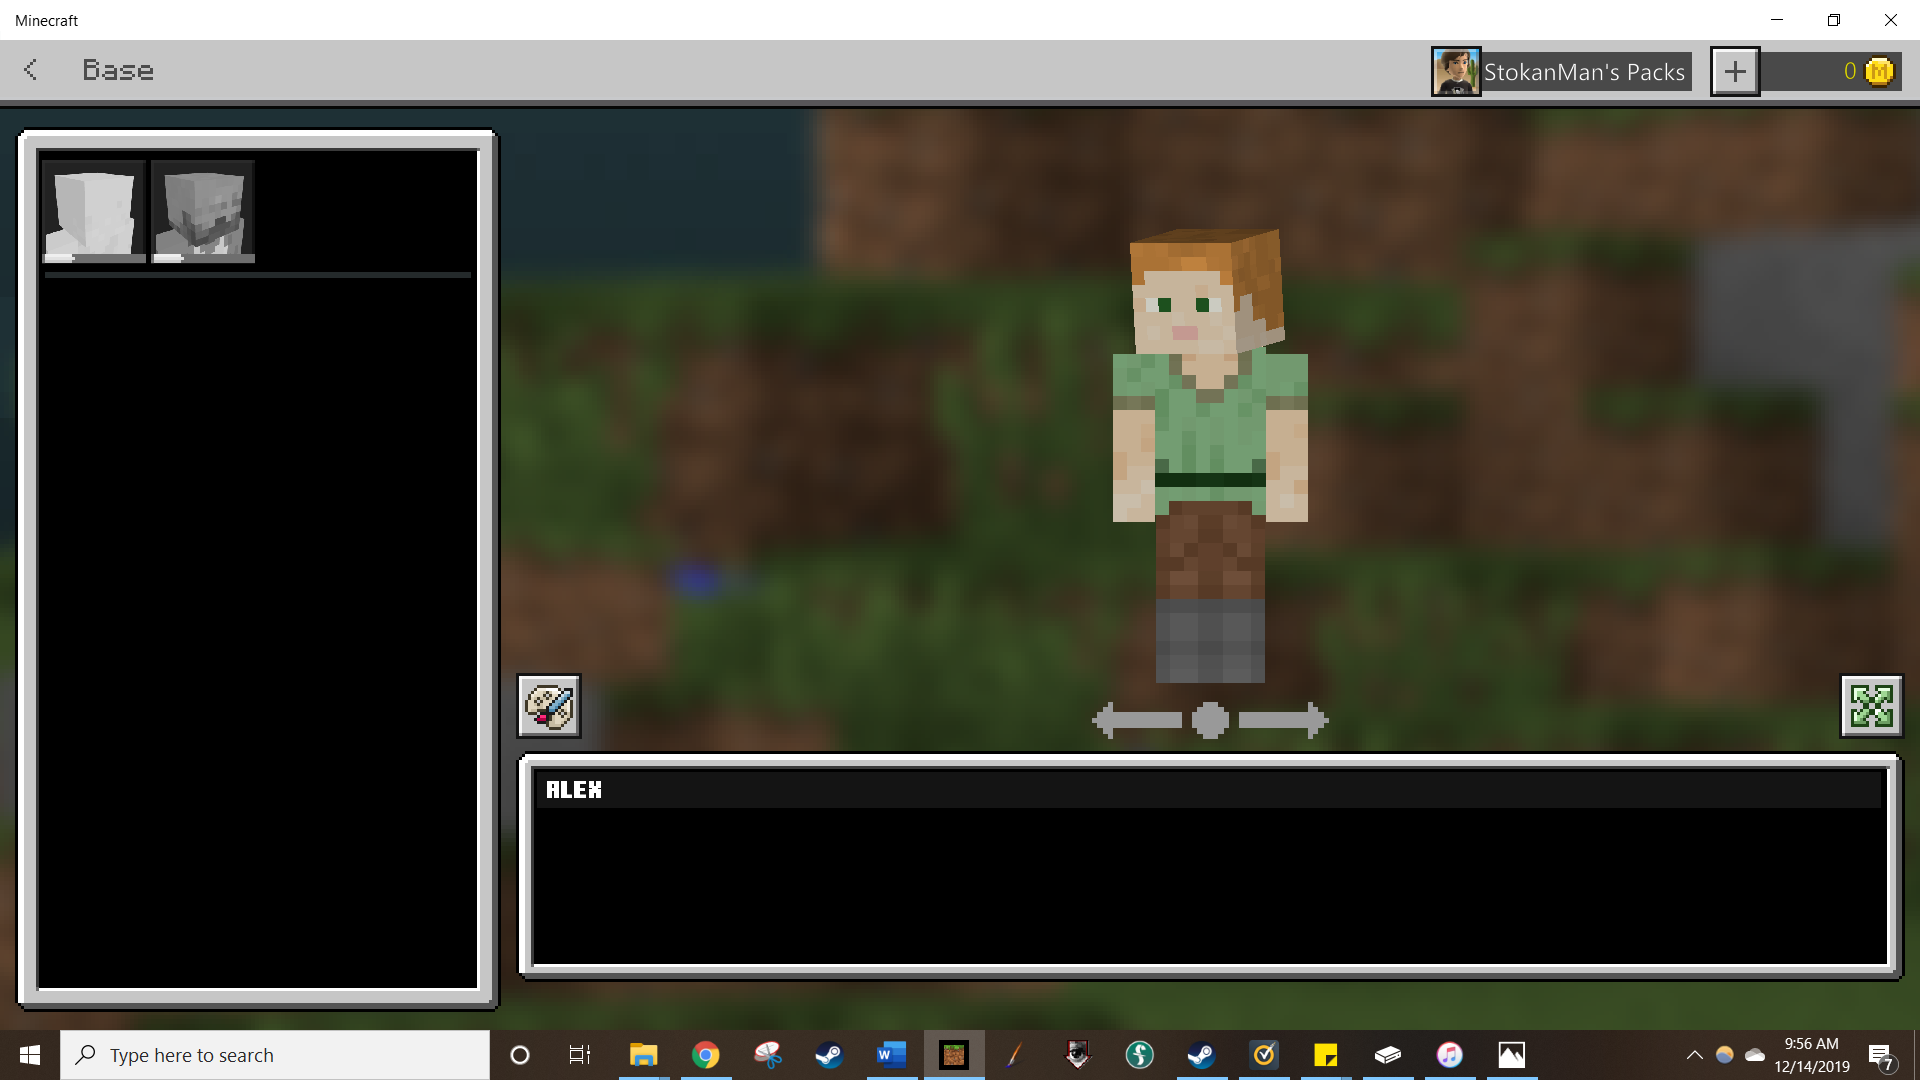This screenshot has width=1920, height=1080.
Task: Select the white Steve skin thumbnail
Action: click(94, 211)
